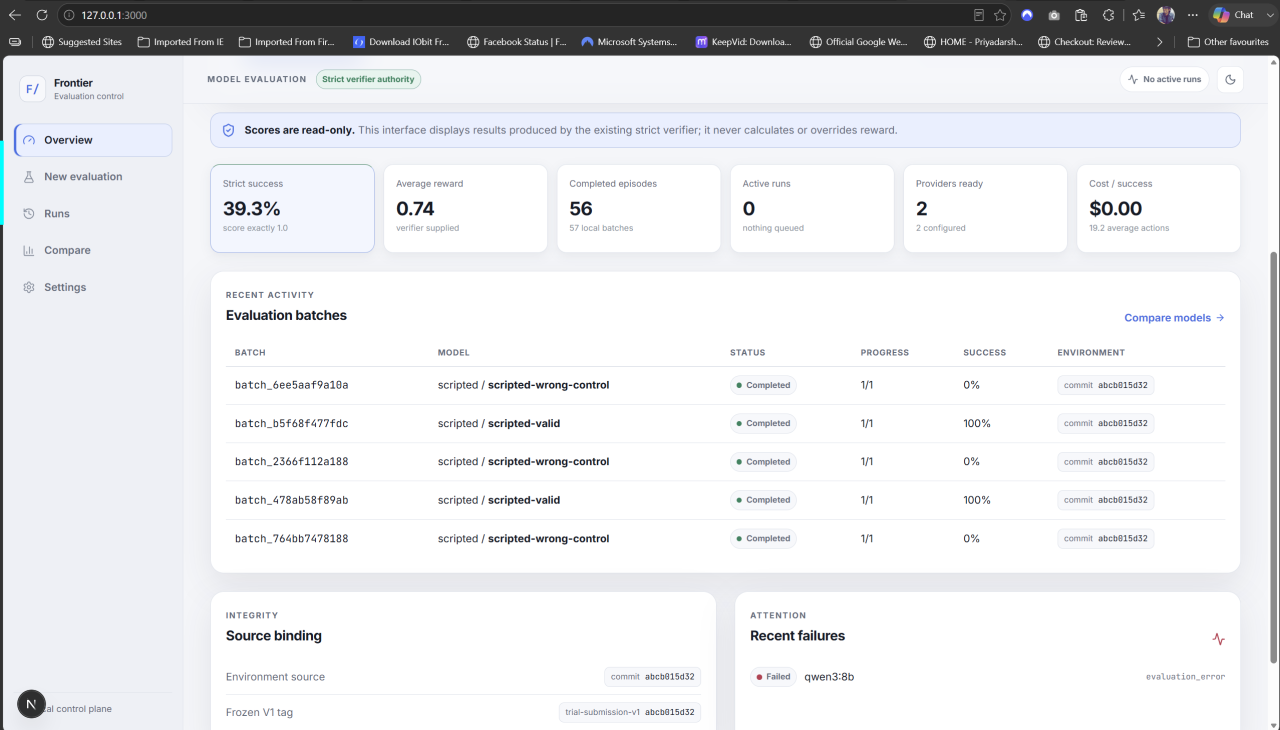The width and height of the screenshot is (1280, 730).
Task: Click the No active runs button
Action: click(1164, 79)
